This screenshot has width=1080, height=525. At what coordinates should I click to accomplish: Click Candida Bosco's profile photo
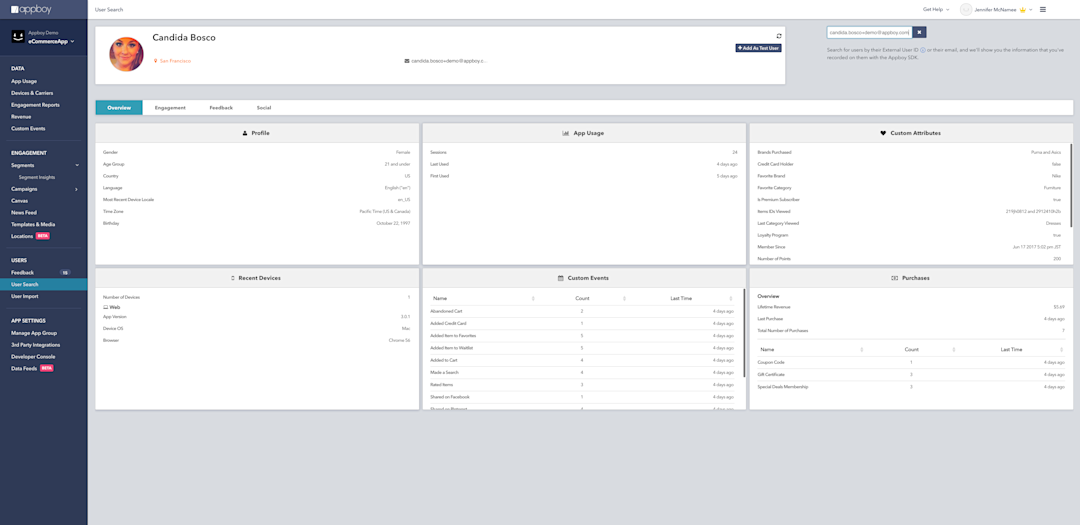(x=127, y=54)
